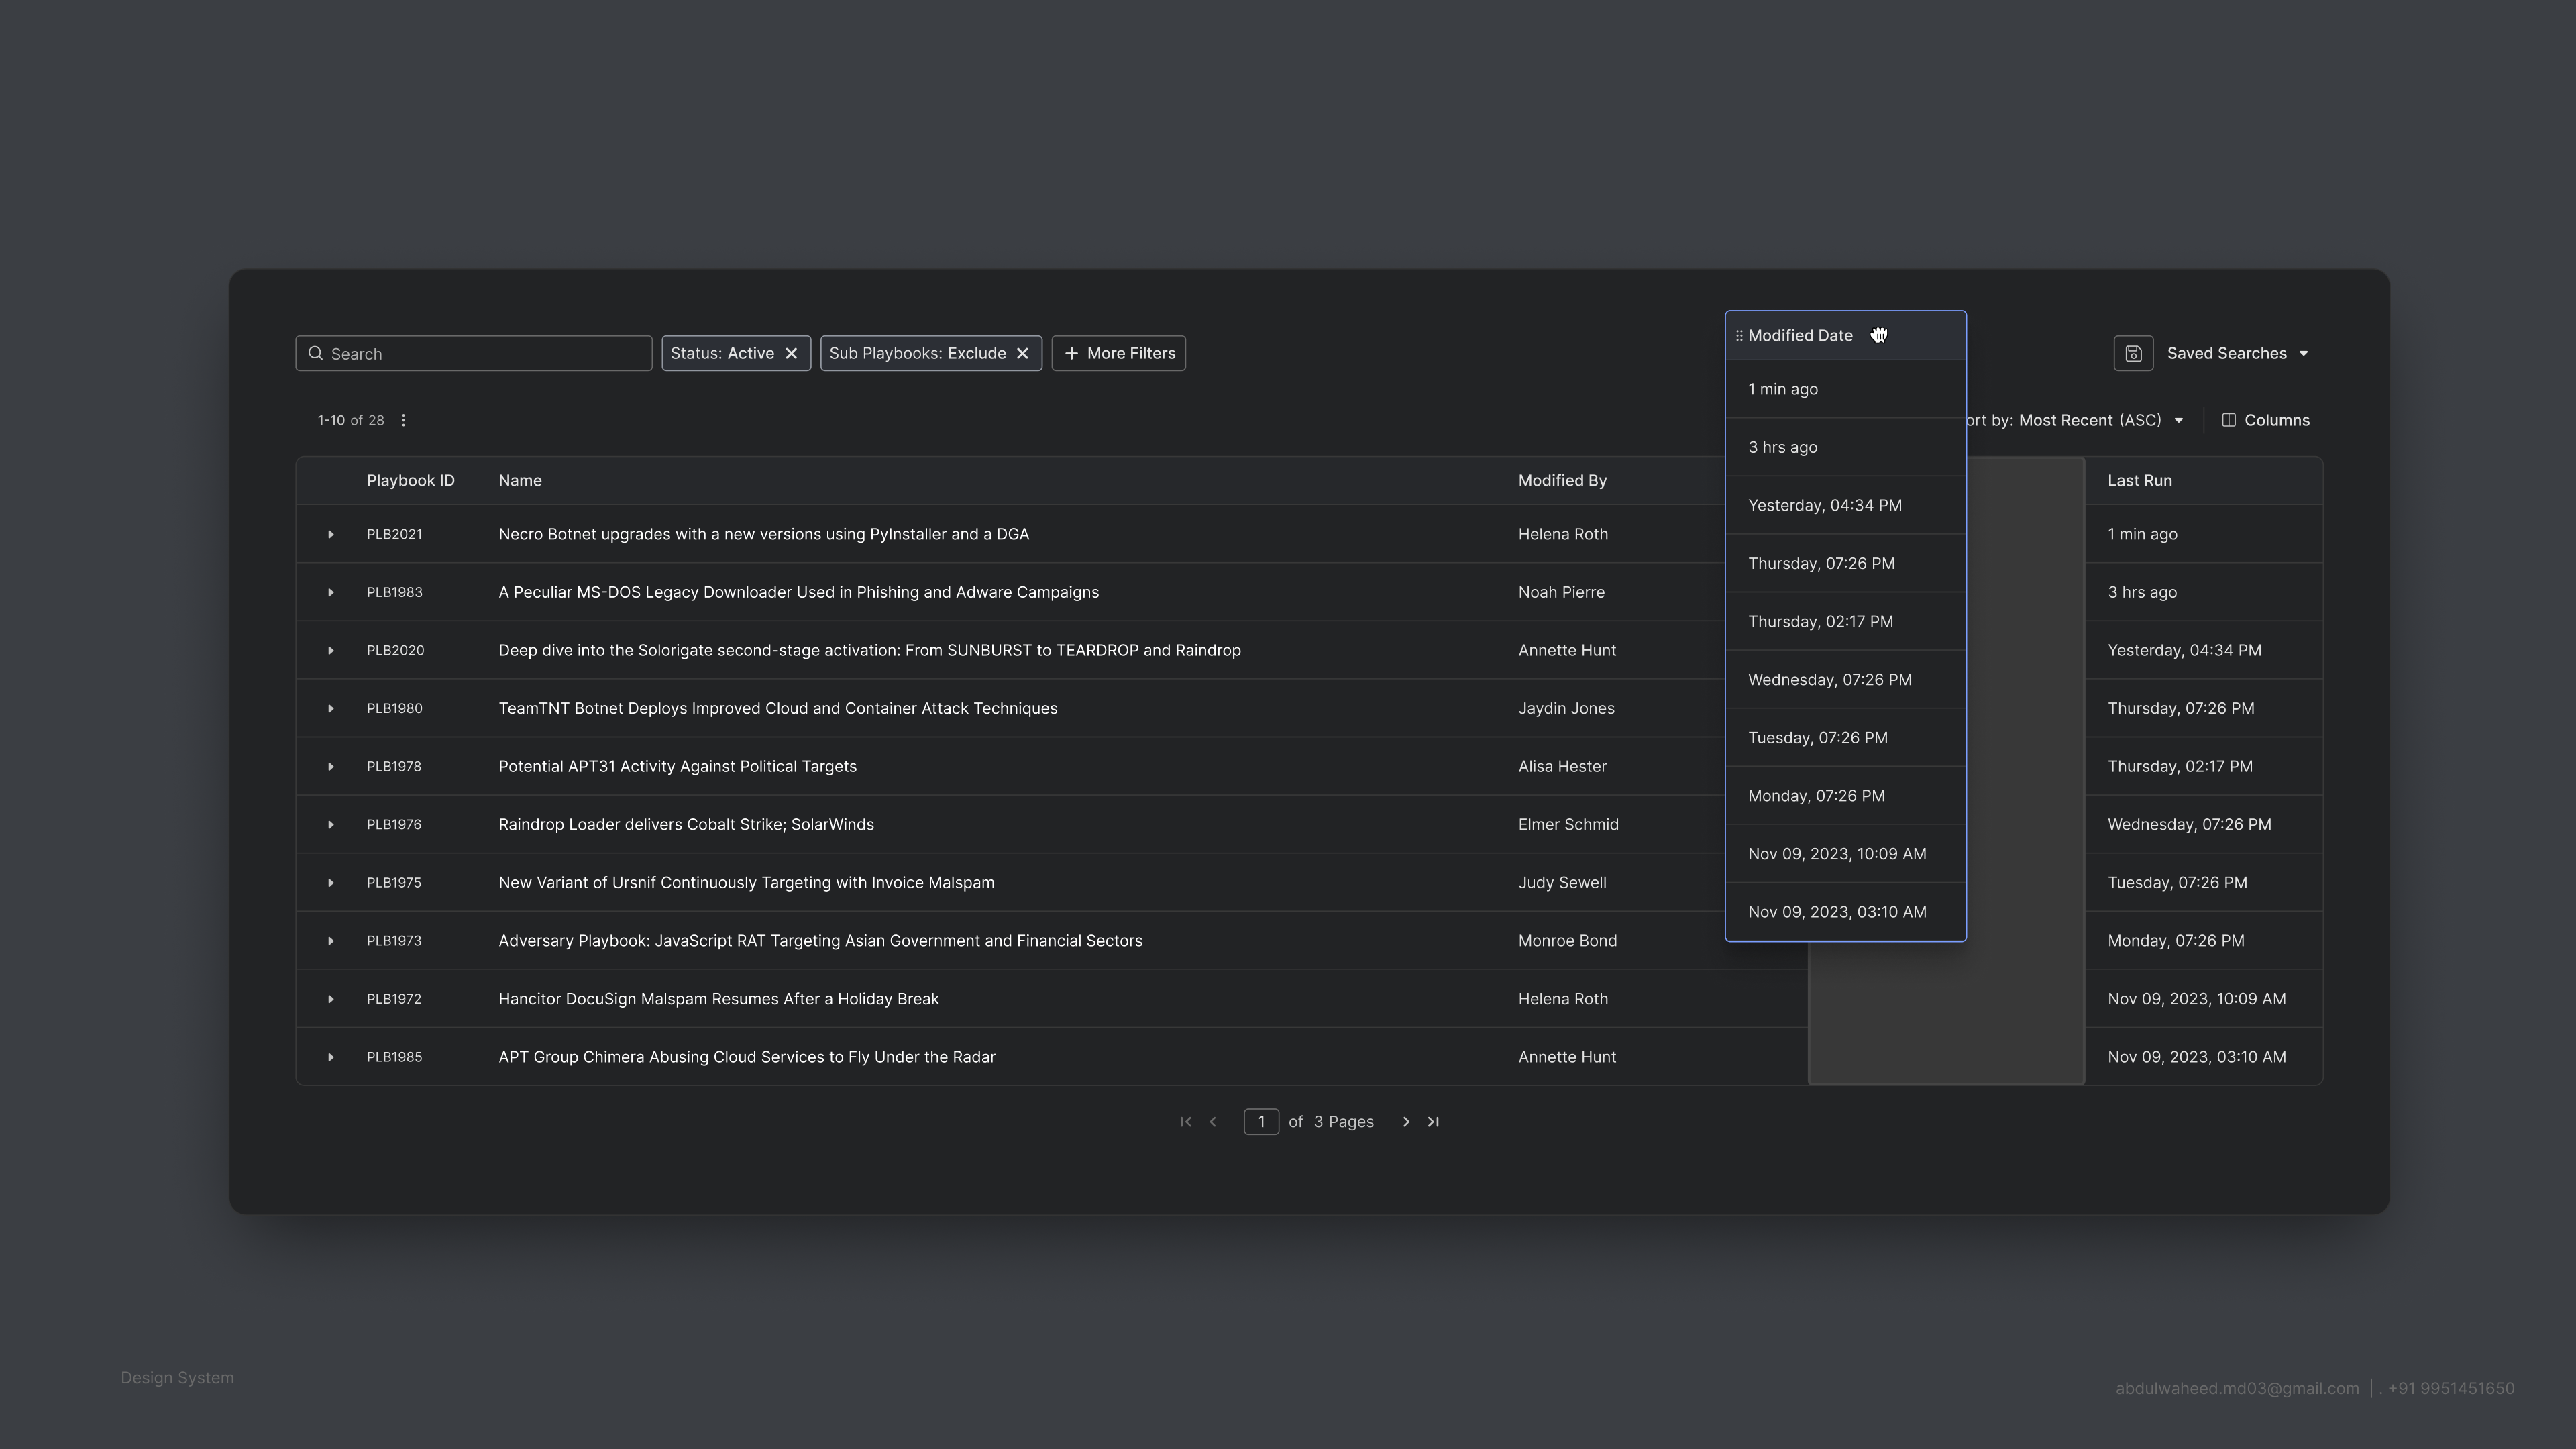Screen dimensions: 2576x1449
Task: Expand row PLB2020
Action: coord(330,650)
